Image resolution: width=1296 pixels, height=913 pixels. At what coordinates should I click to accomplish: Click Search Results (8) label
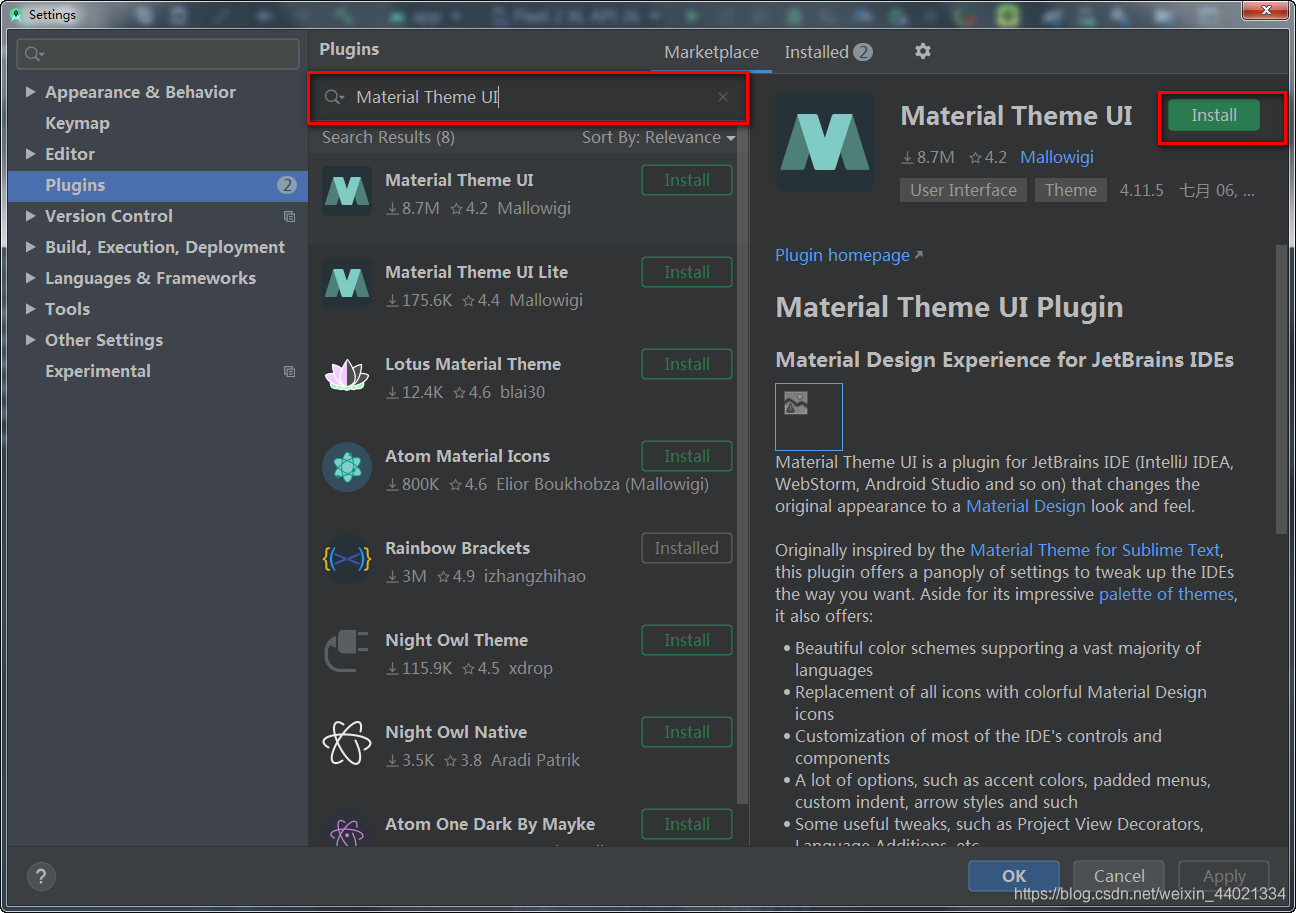388,137
